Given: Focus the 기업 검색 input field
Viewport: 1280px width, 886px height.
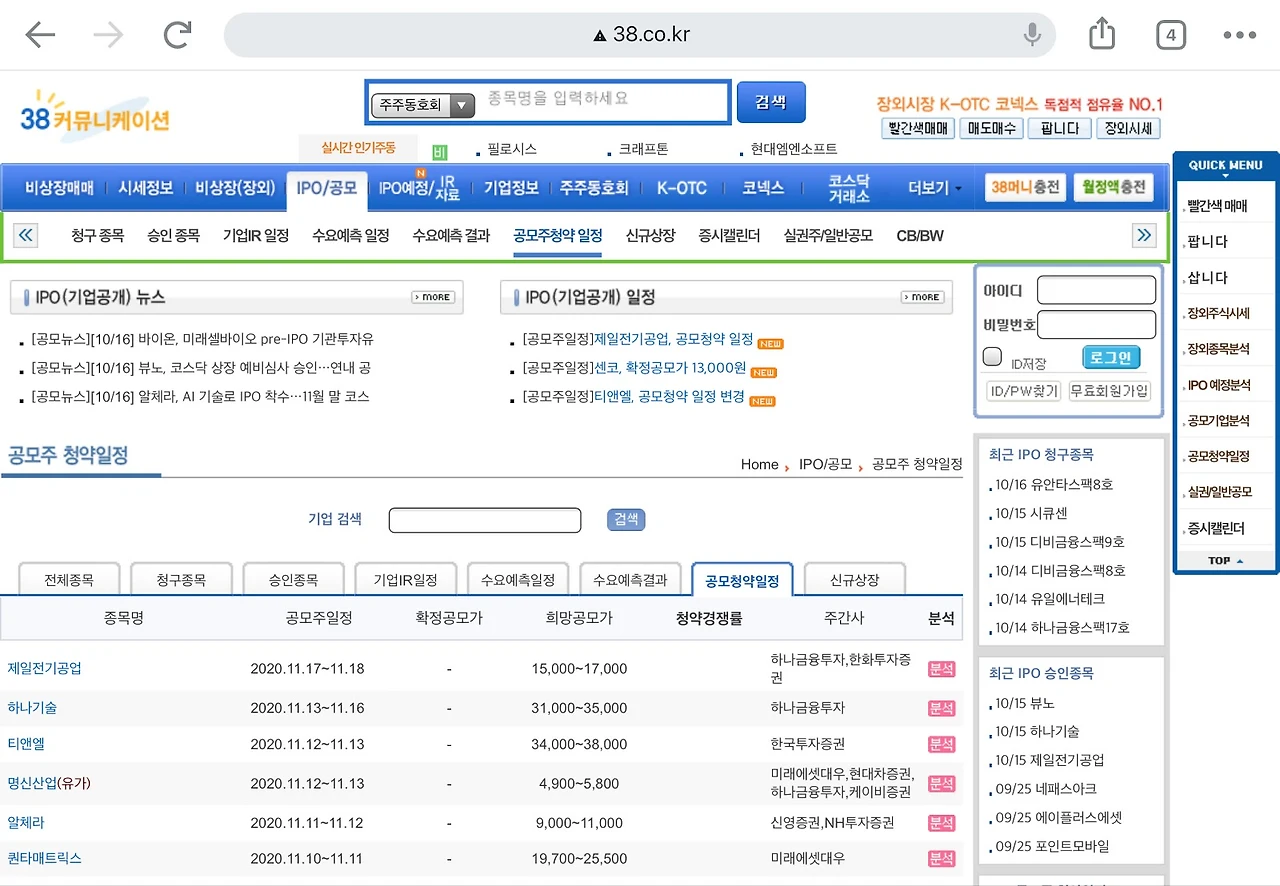Looking at the screenshot, I should [485, 520].
